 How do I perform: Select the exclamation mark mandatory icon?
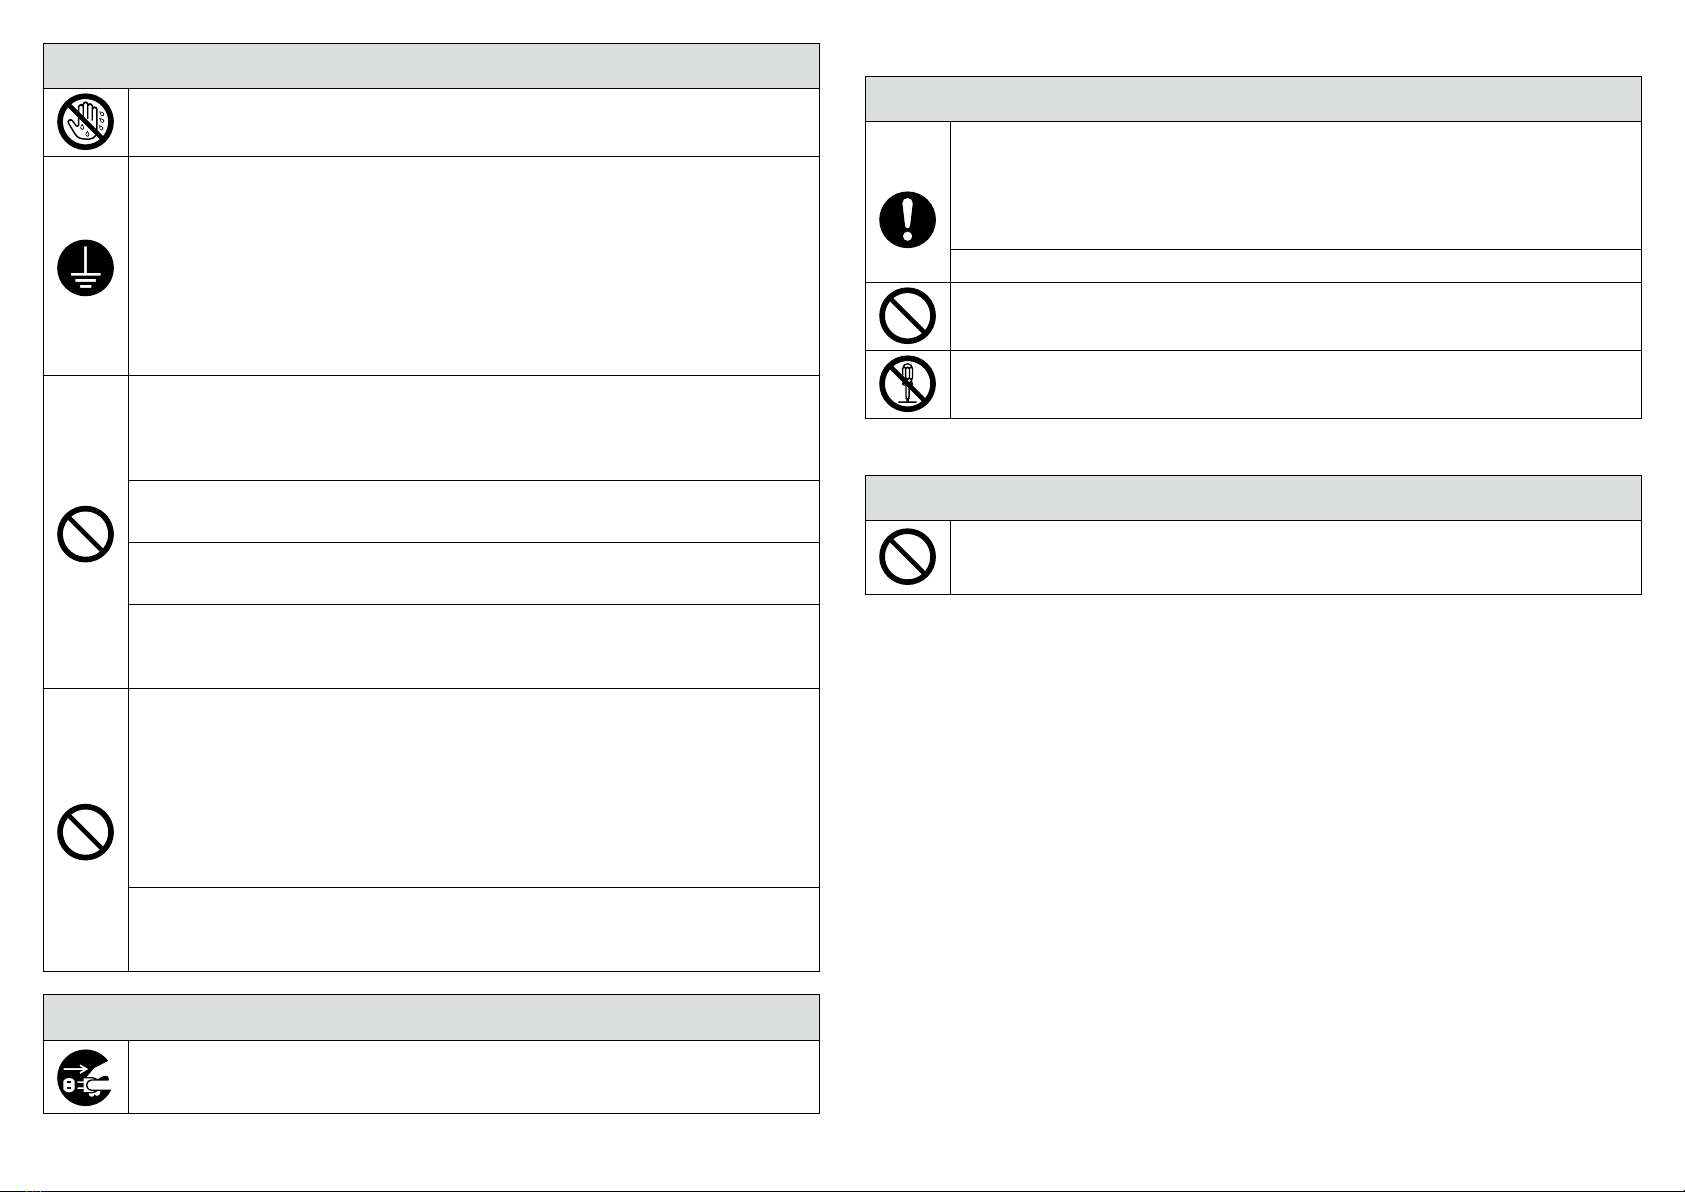tap(907, 219)
